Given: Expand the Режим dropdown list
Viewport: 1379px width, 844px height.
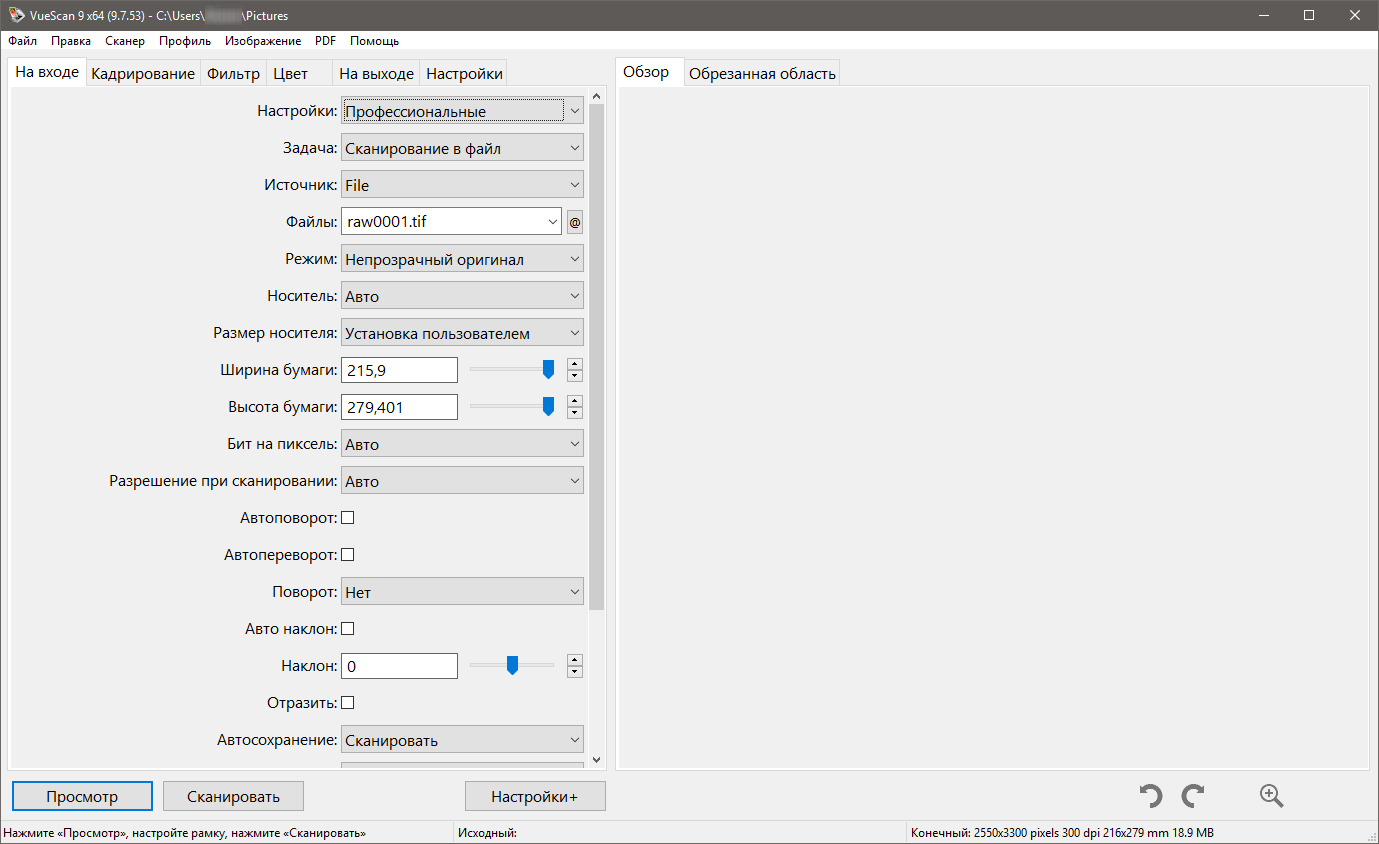Looking at the screenshot, I should (x=462, y=259).
